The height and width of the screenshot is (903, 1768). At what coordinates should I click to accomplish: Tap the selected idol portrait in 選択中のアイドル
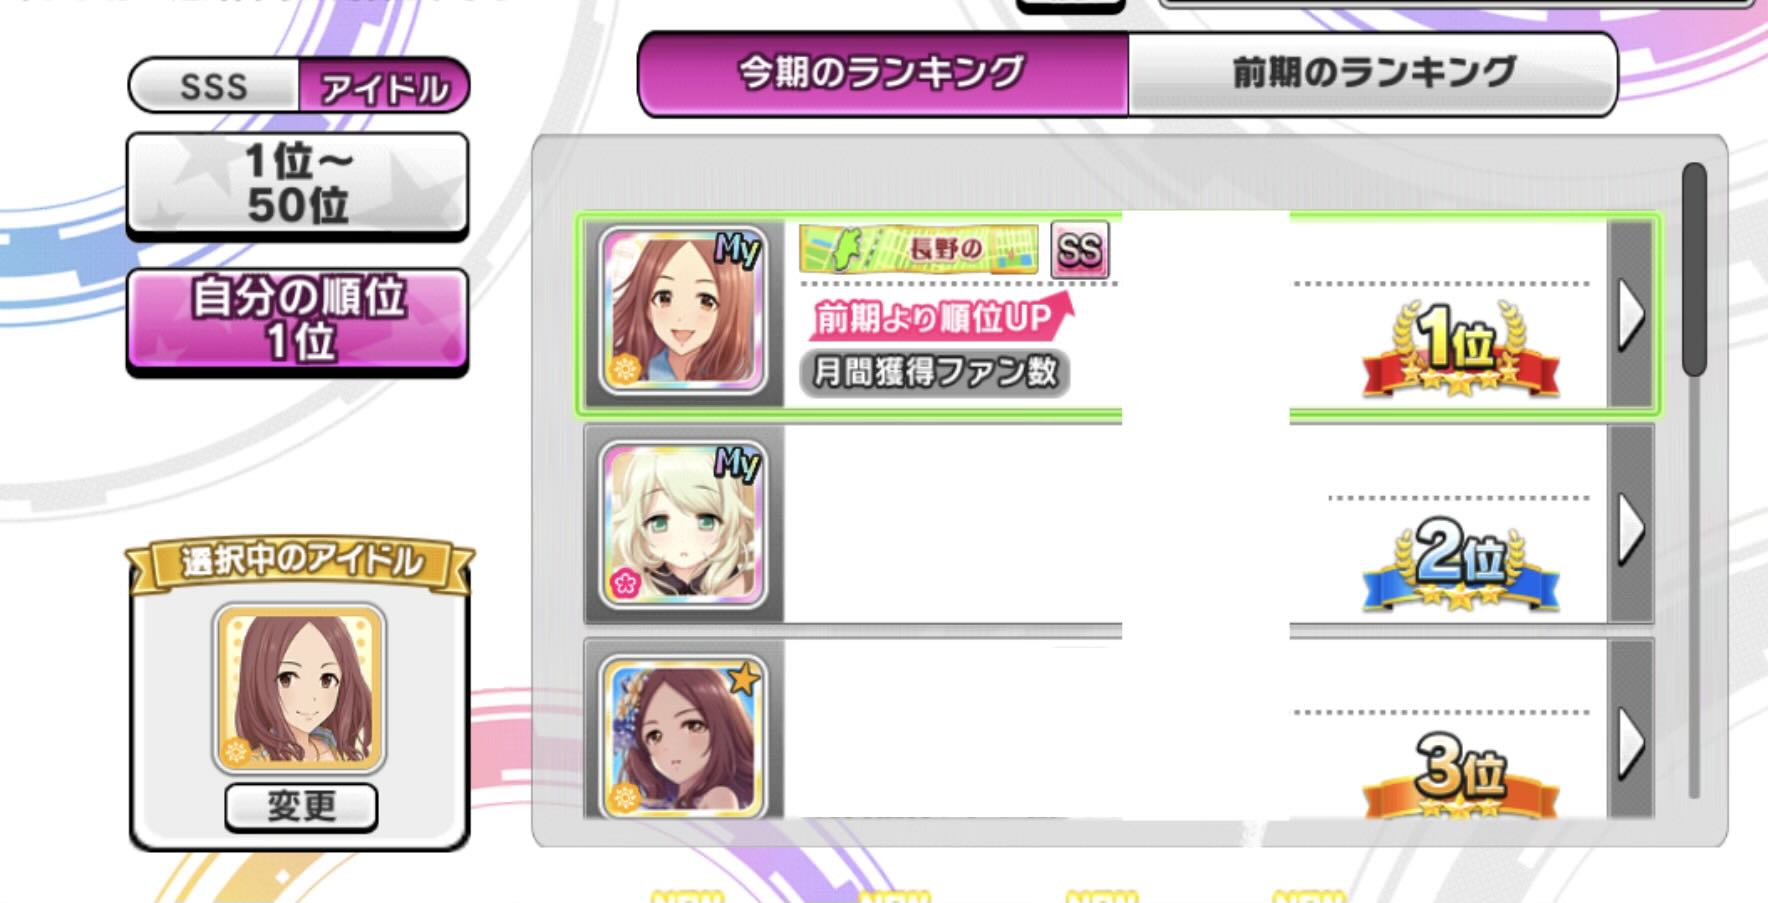click(x=299, y=688)
